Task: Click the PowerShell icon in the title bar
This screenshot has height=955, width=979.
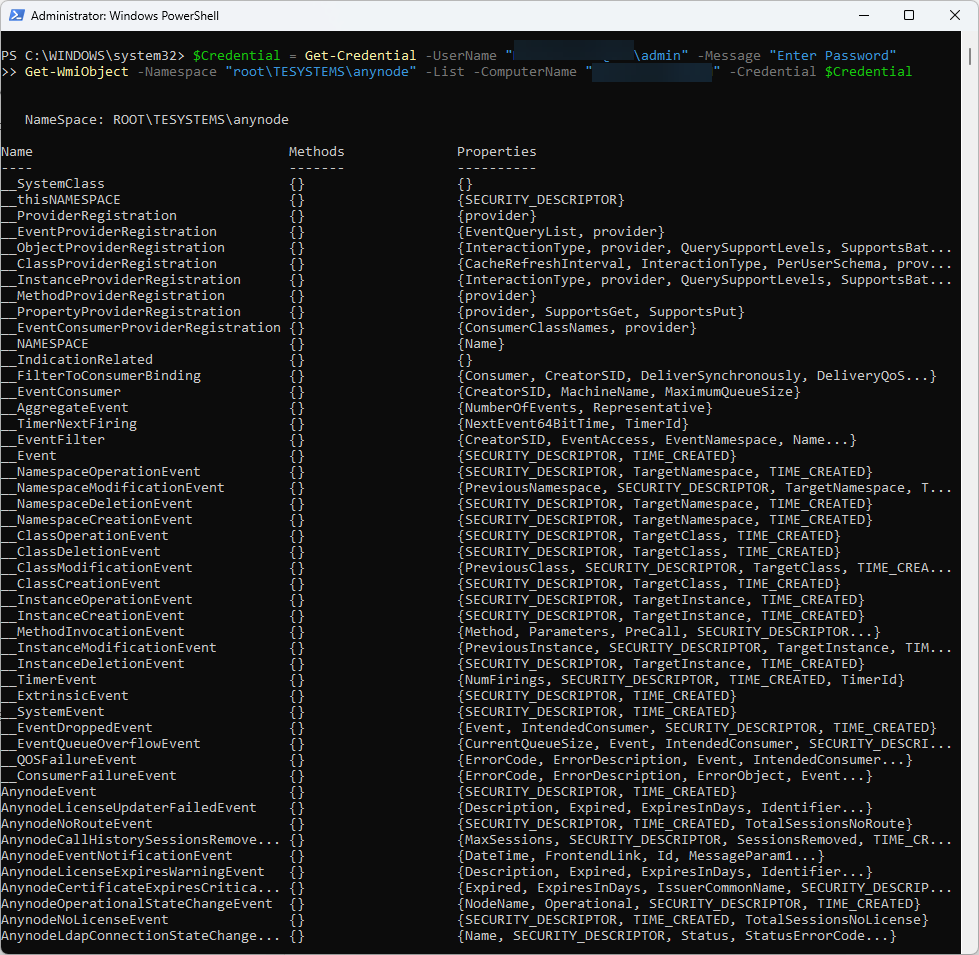Action: click(18, 15)
